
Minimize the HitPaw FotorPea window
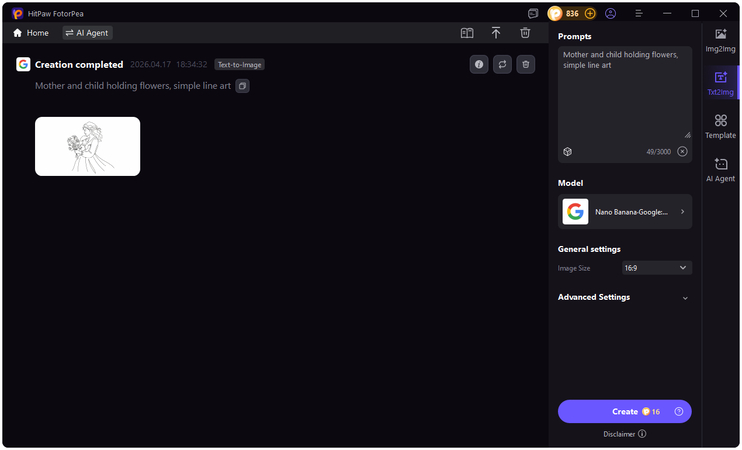(x=667, y=14)
